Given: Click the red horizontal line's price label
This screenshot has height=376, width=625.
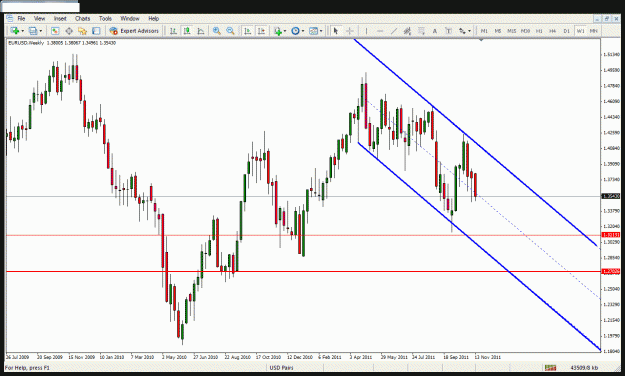Looking at the screenshot, I should (x=611, y=272).
